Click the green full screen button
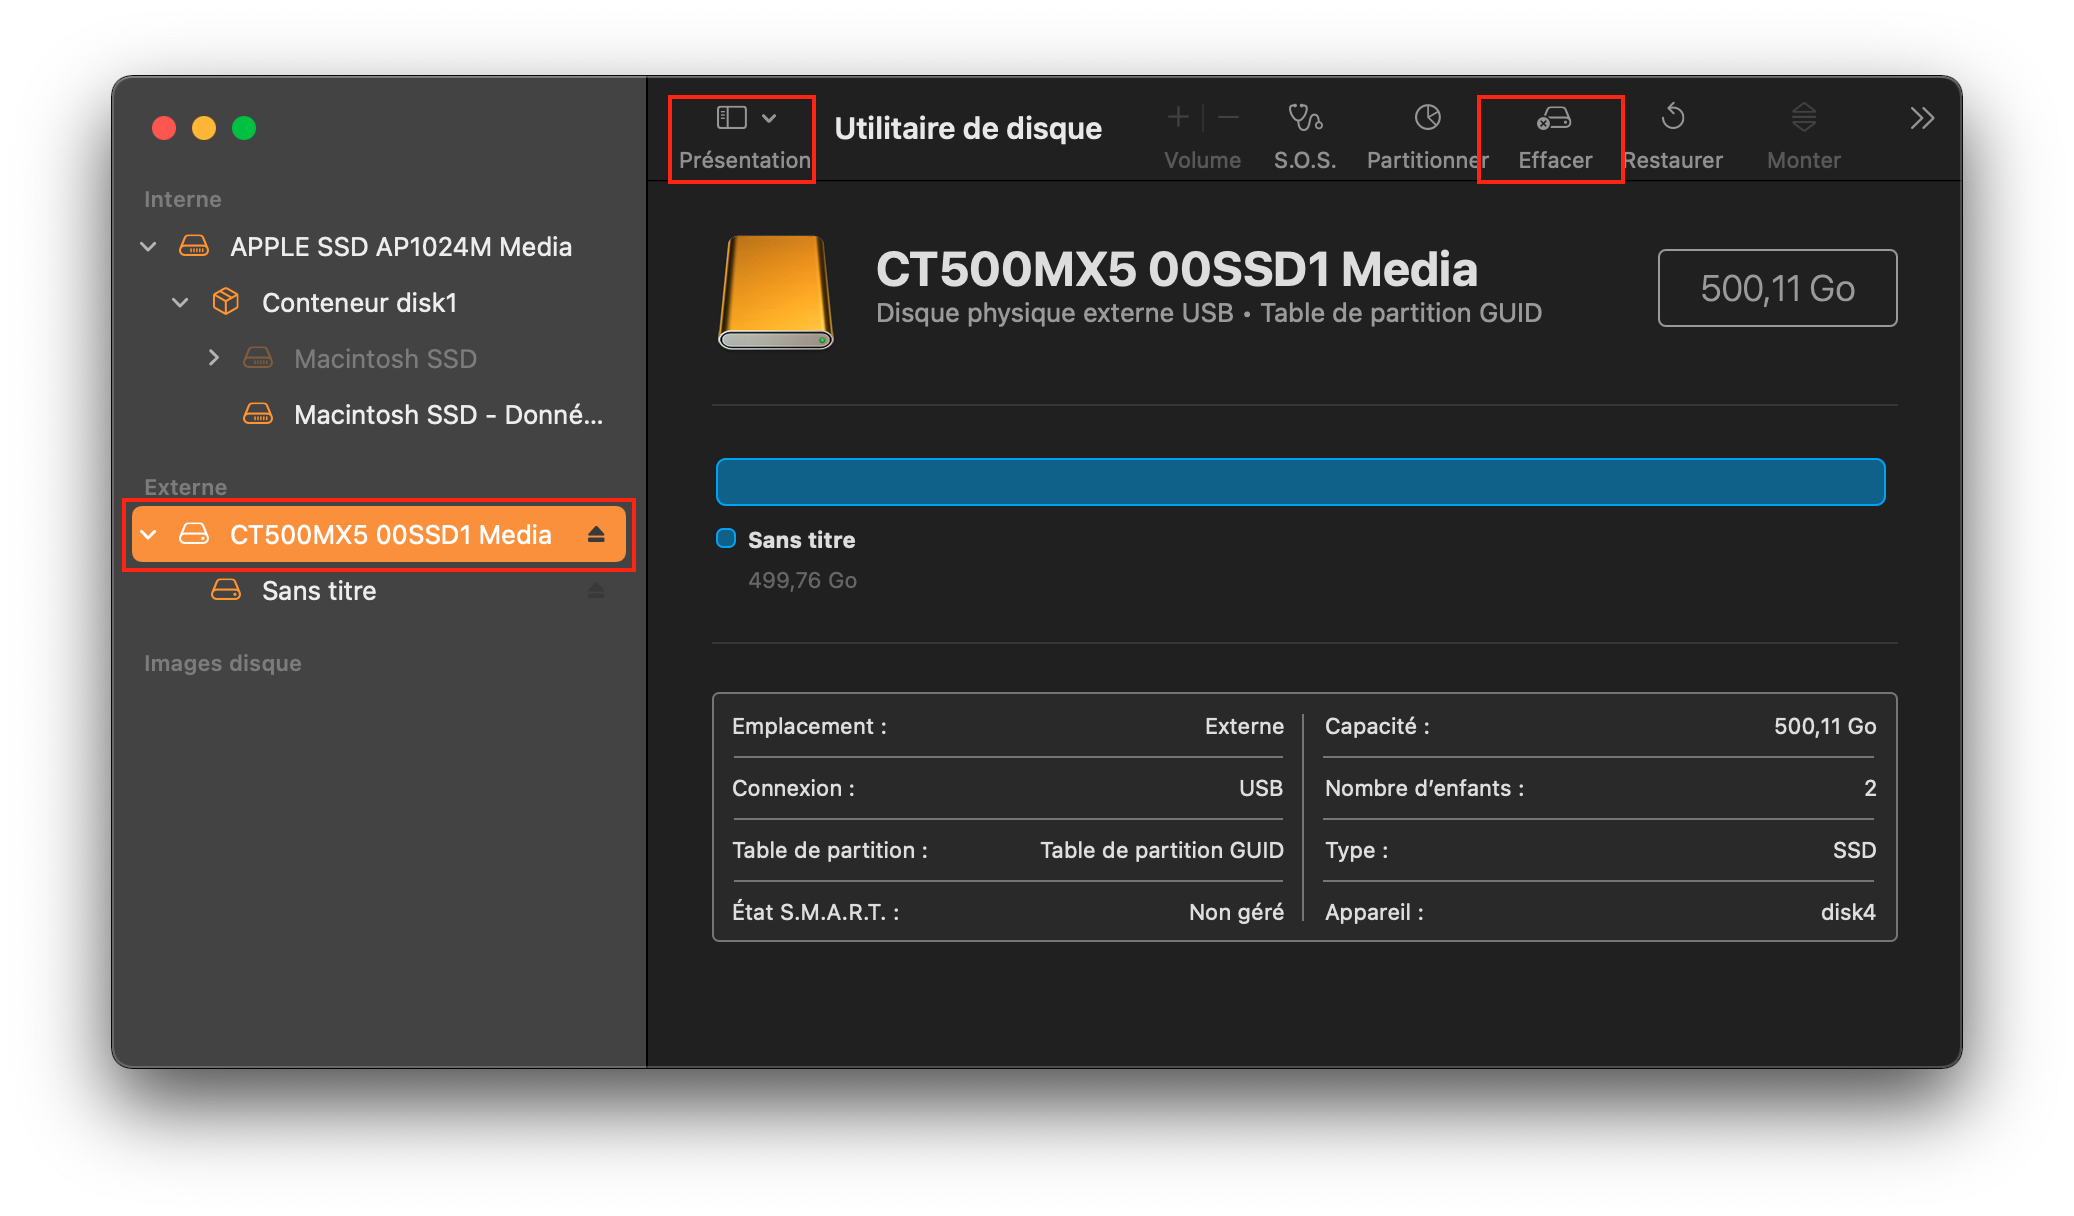This screenshot has width=2074, height=1216. click(244, 128)
